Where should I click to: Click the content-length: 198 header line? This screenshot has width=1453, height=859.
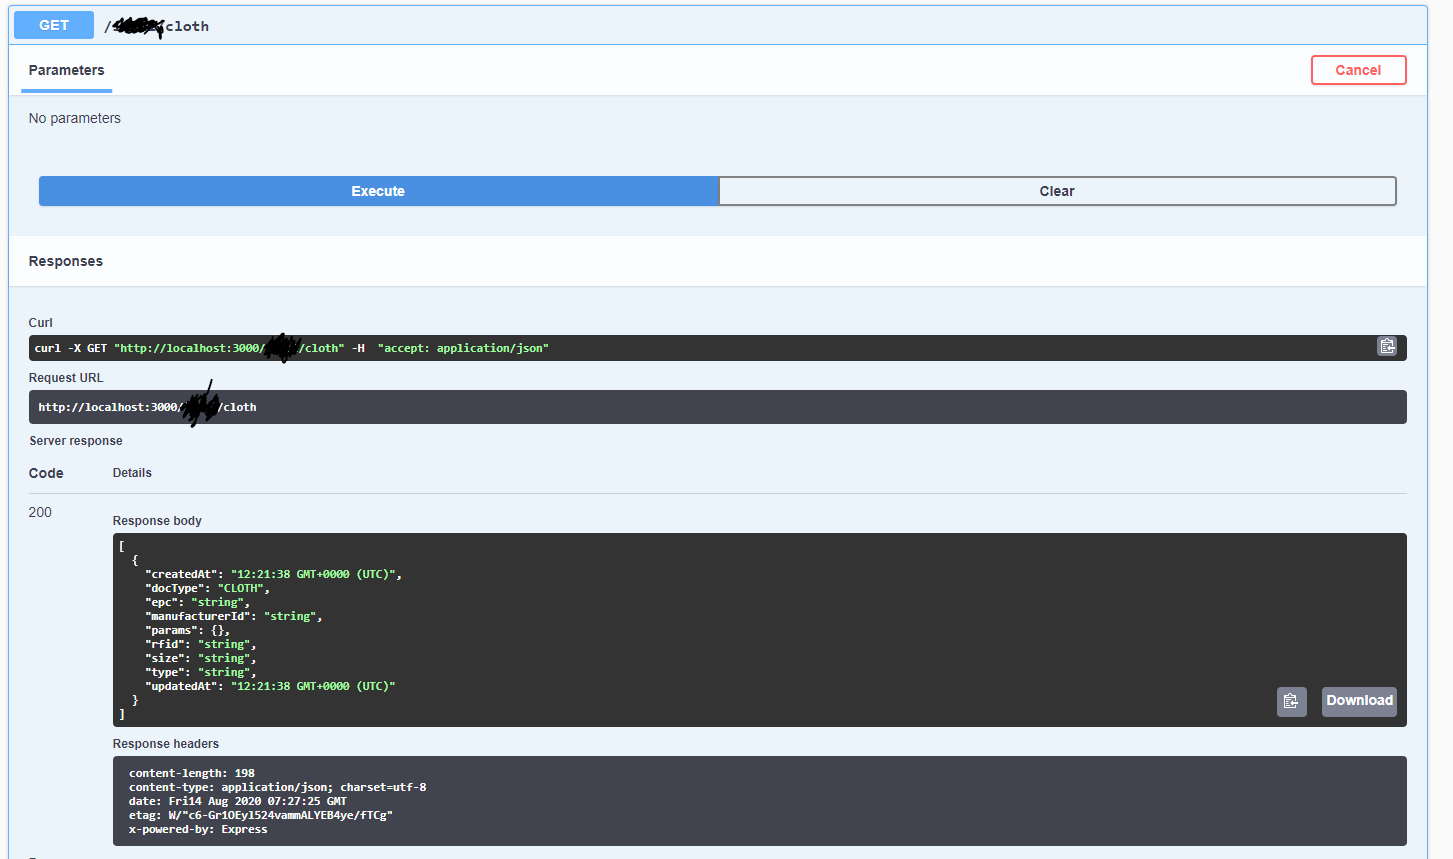192,773
